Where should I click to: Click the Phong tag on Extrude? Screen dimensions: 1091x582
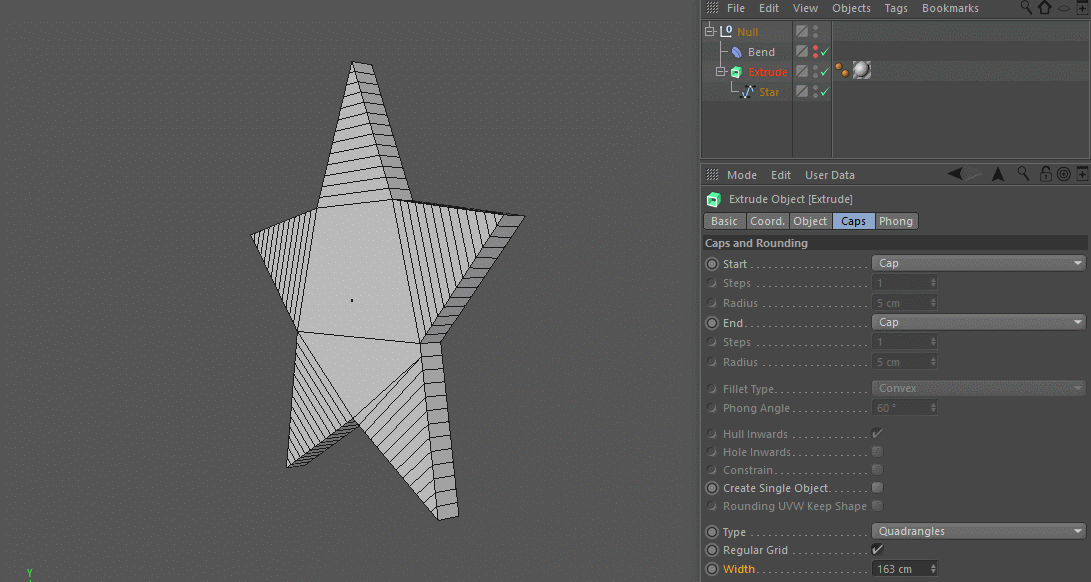(x=840, y=71)
